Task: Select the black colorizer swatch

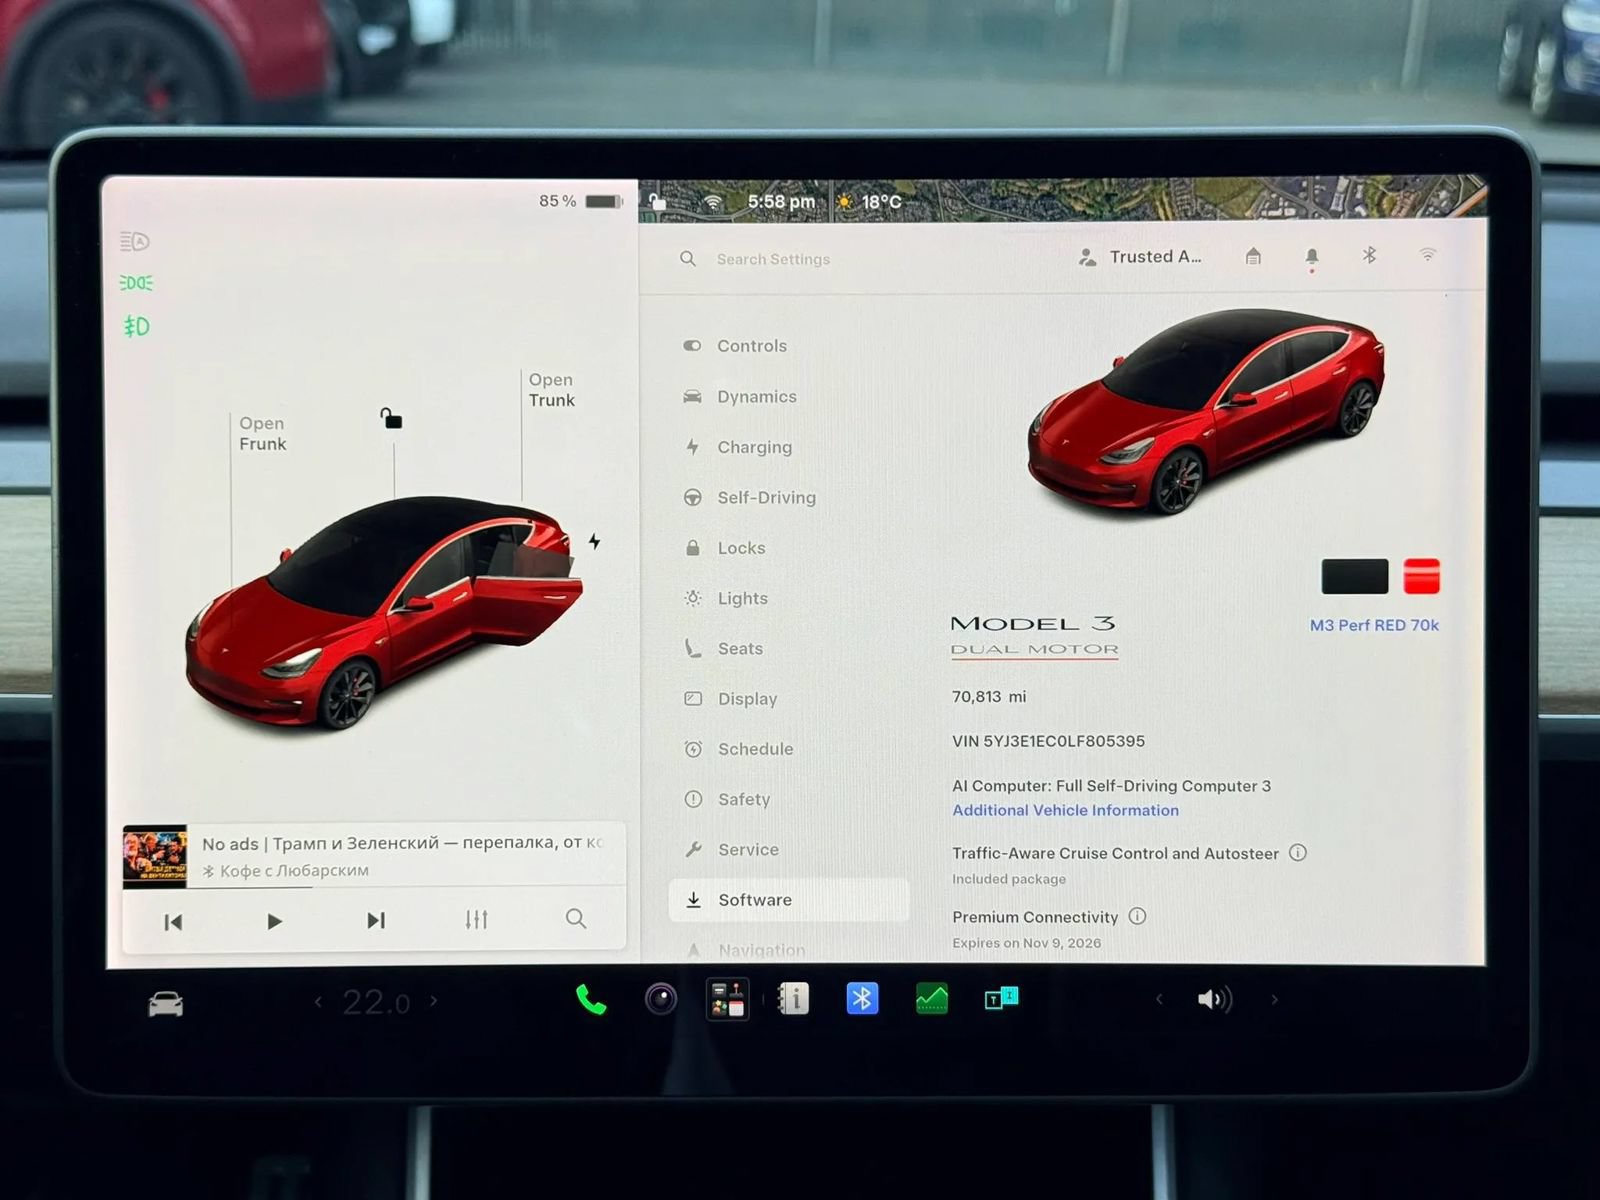Action: 1355,577
